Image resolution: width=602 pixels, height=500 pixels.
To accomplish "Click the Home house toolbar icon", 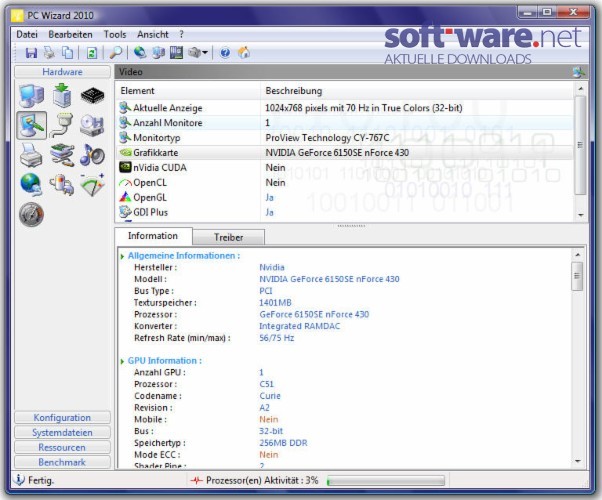I will (x=244, y=53).
